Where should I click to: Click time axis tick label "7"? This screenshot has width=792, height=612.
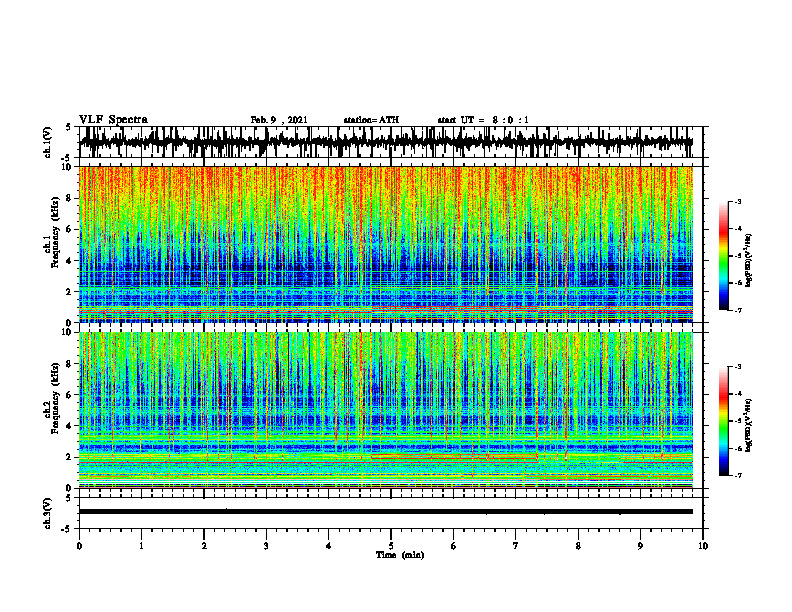tap(516, 546)
